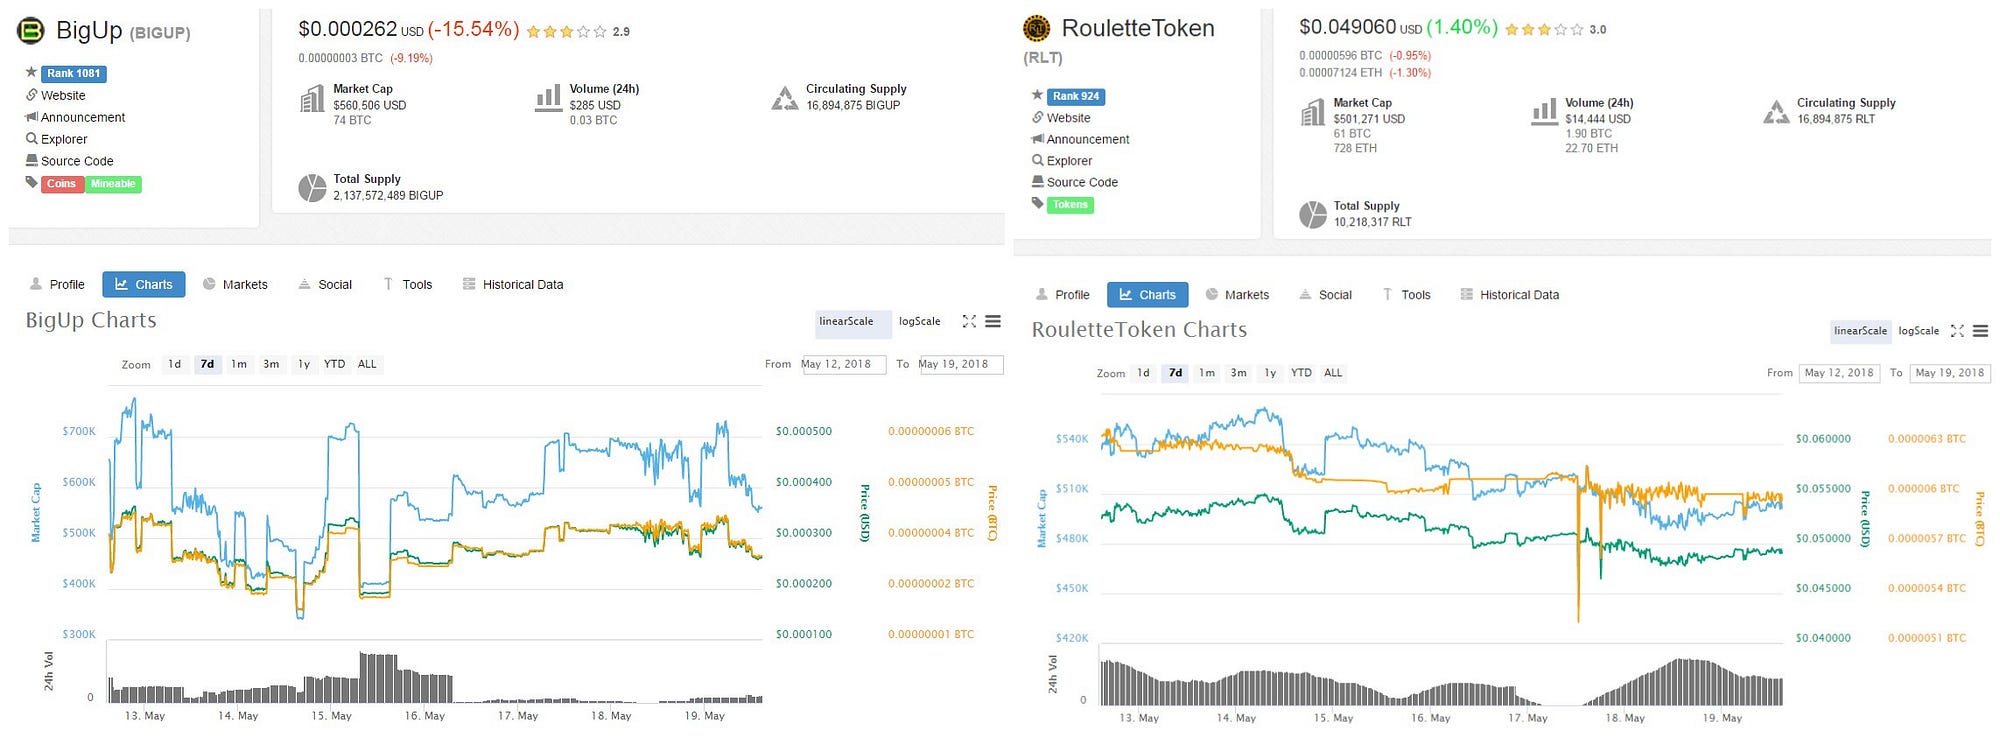Open RouletteToken Historical Data tab
2000x751 pixels.
(x=1509, y=295)
